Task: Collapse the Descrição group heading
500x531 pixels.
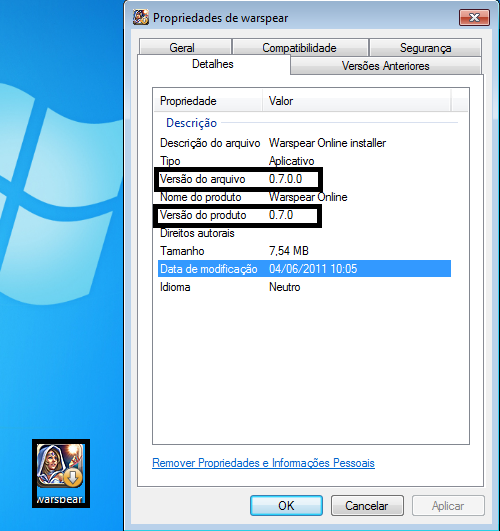Action: click(x=191, y=123)
